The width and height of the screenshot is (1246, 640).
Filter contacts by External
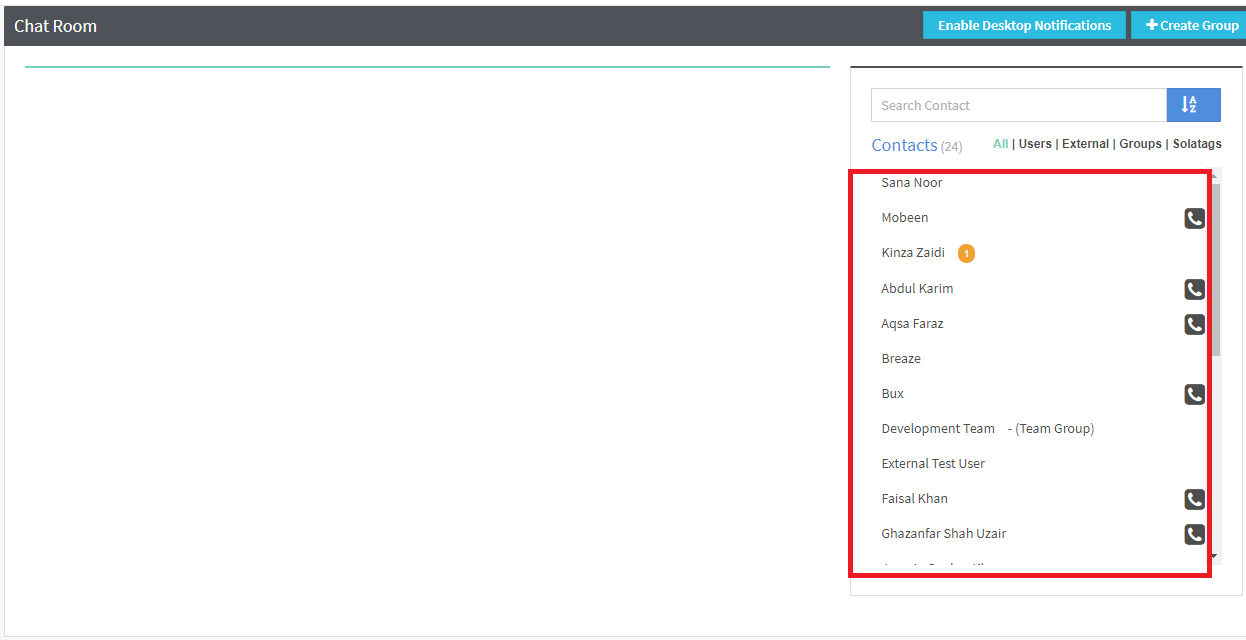coord(1085,144)
